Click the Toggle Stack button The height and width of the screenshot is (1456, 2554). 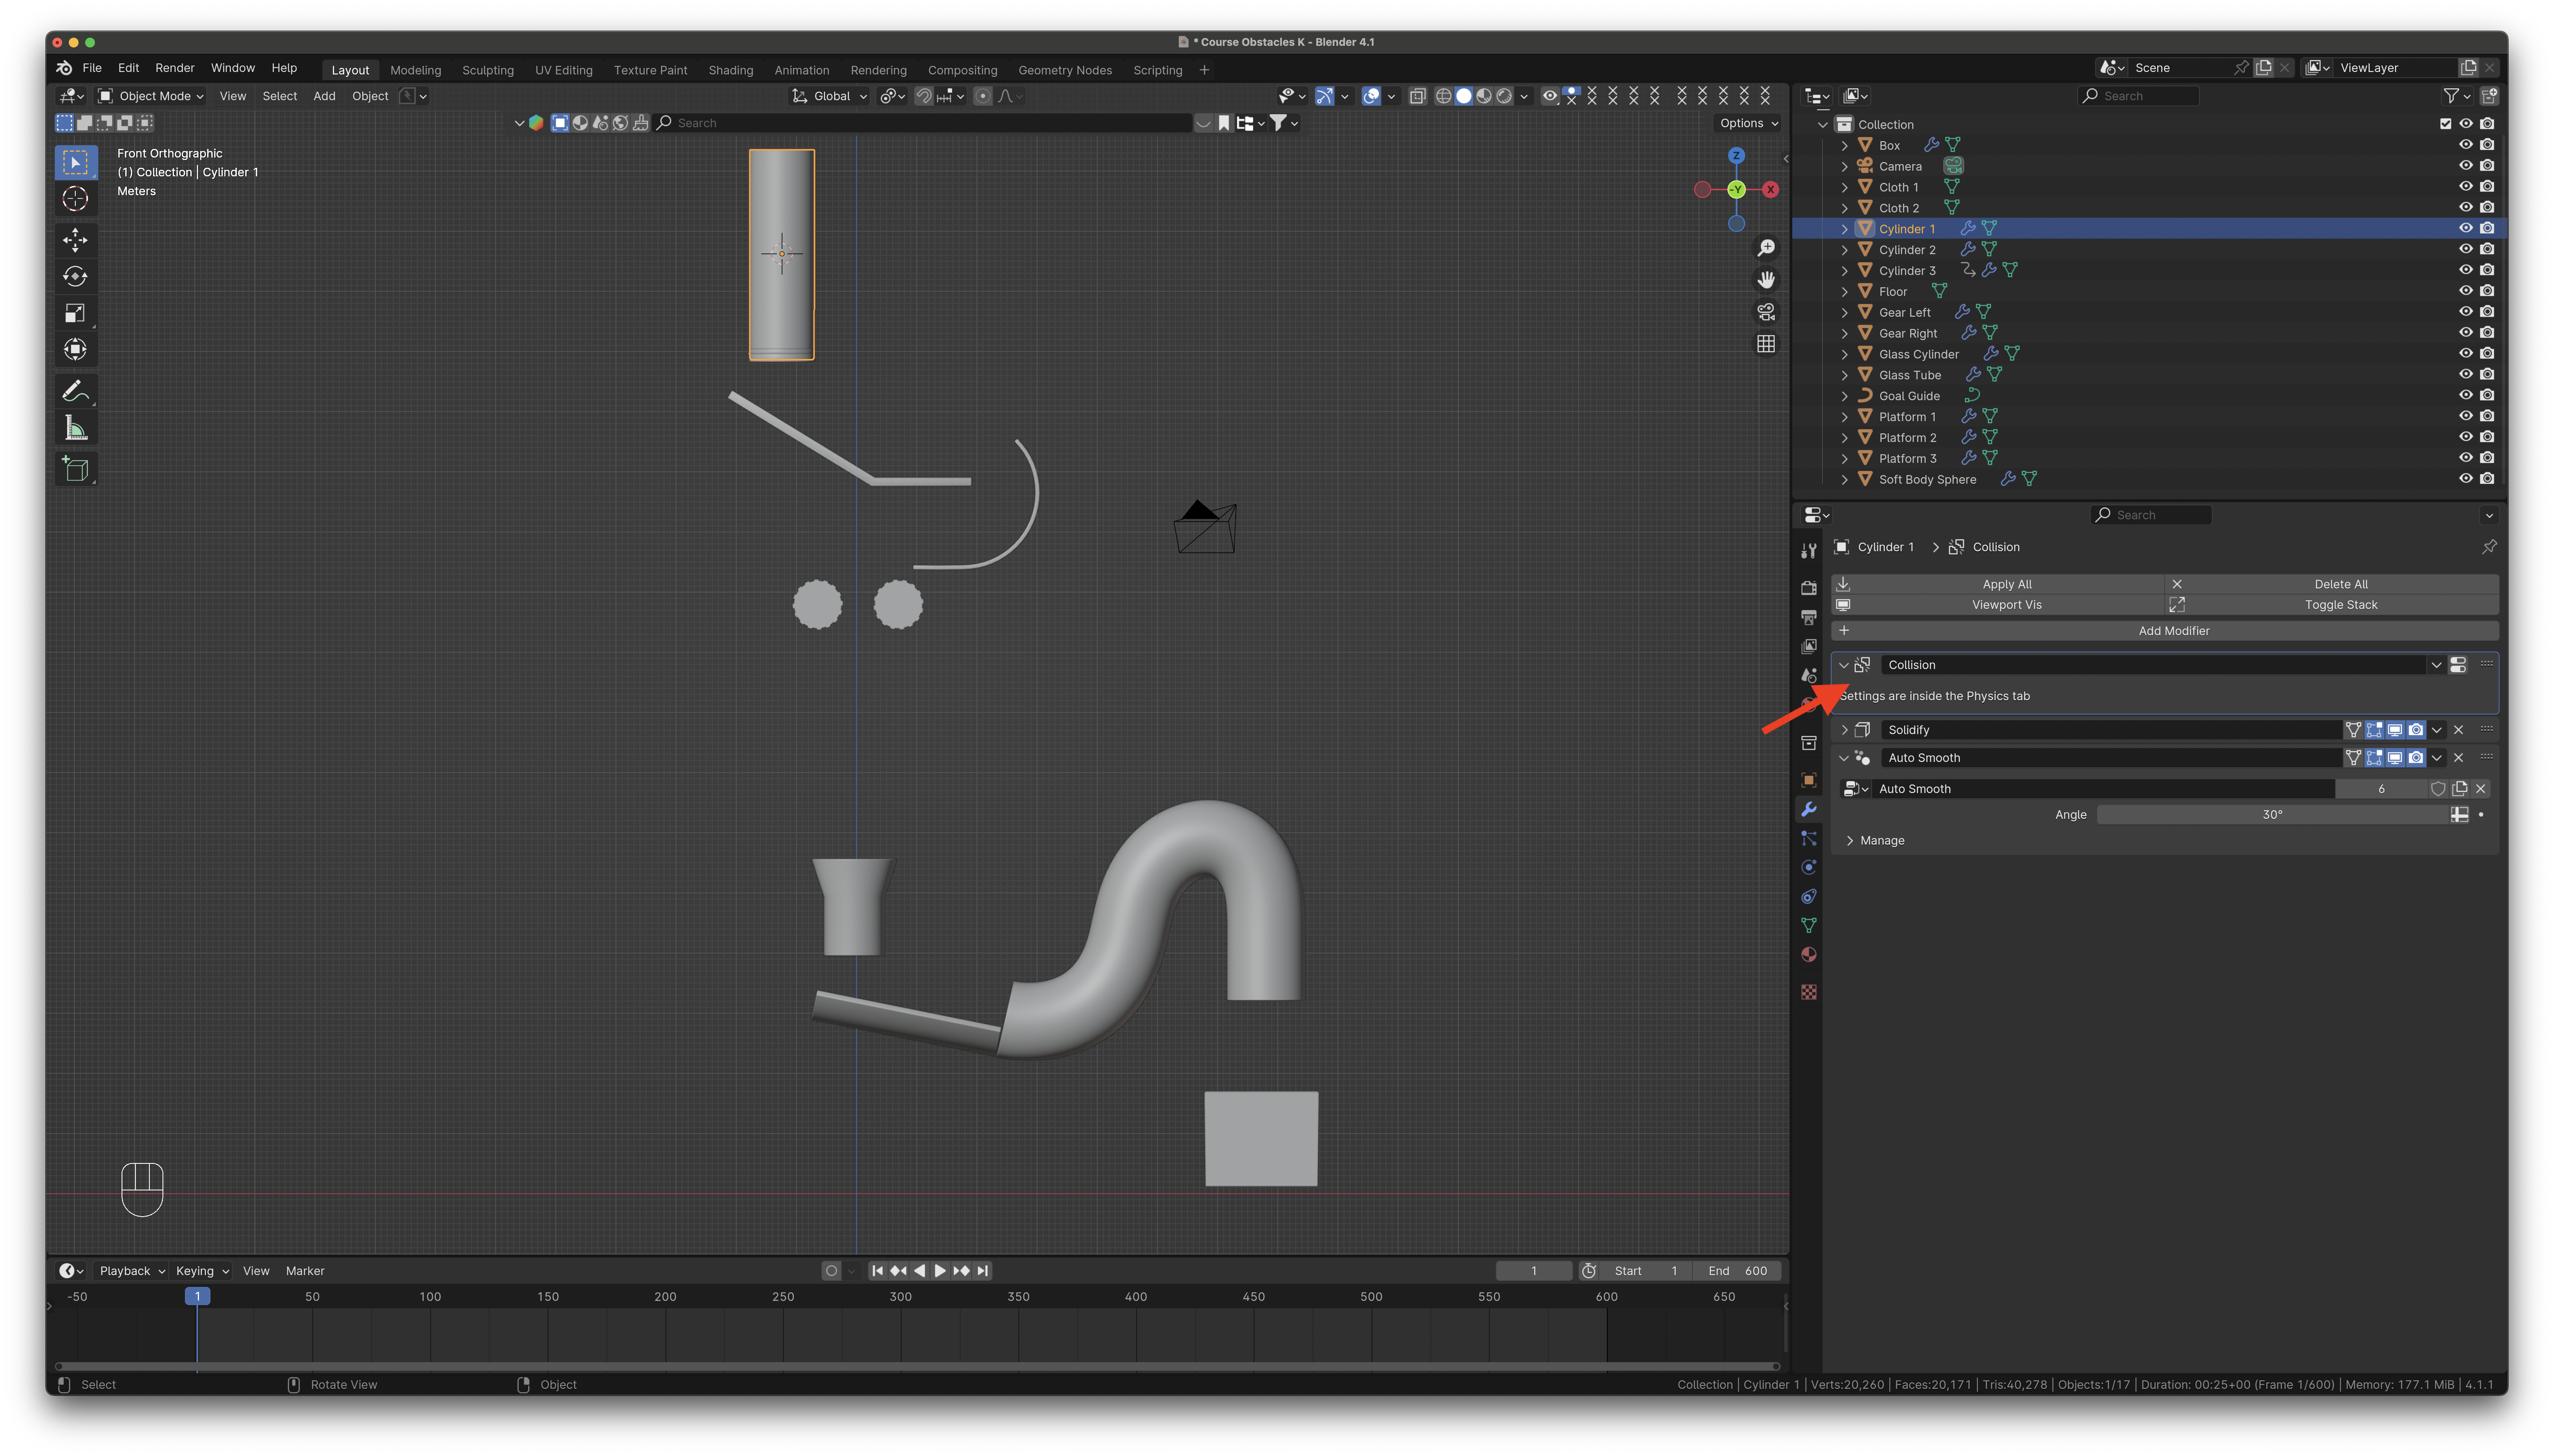(2332, 605)
